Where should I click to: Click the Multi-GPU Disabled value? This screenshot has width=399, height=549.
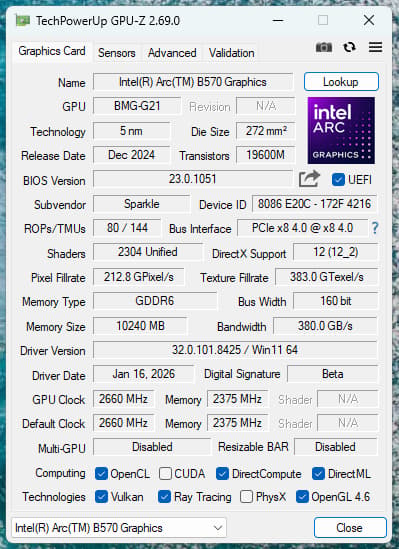152,447
